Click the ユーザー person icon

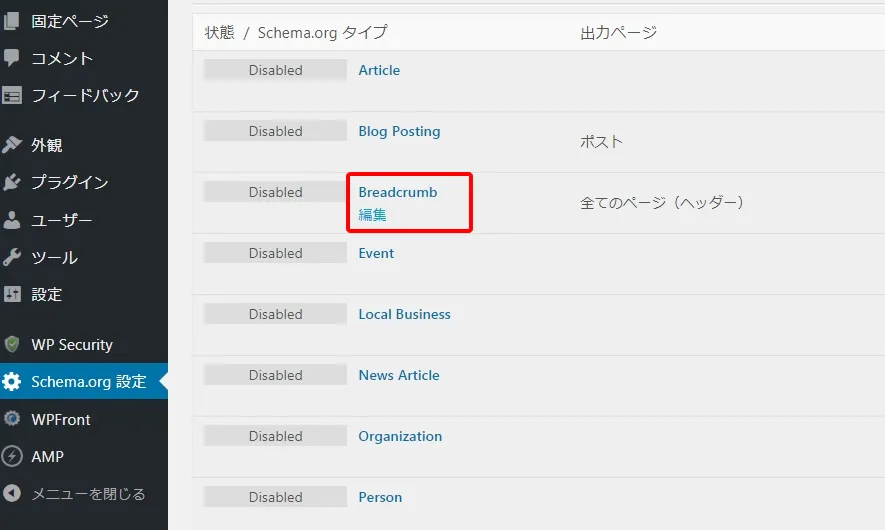tap(11, 220)
